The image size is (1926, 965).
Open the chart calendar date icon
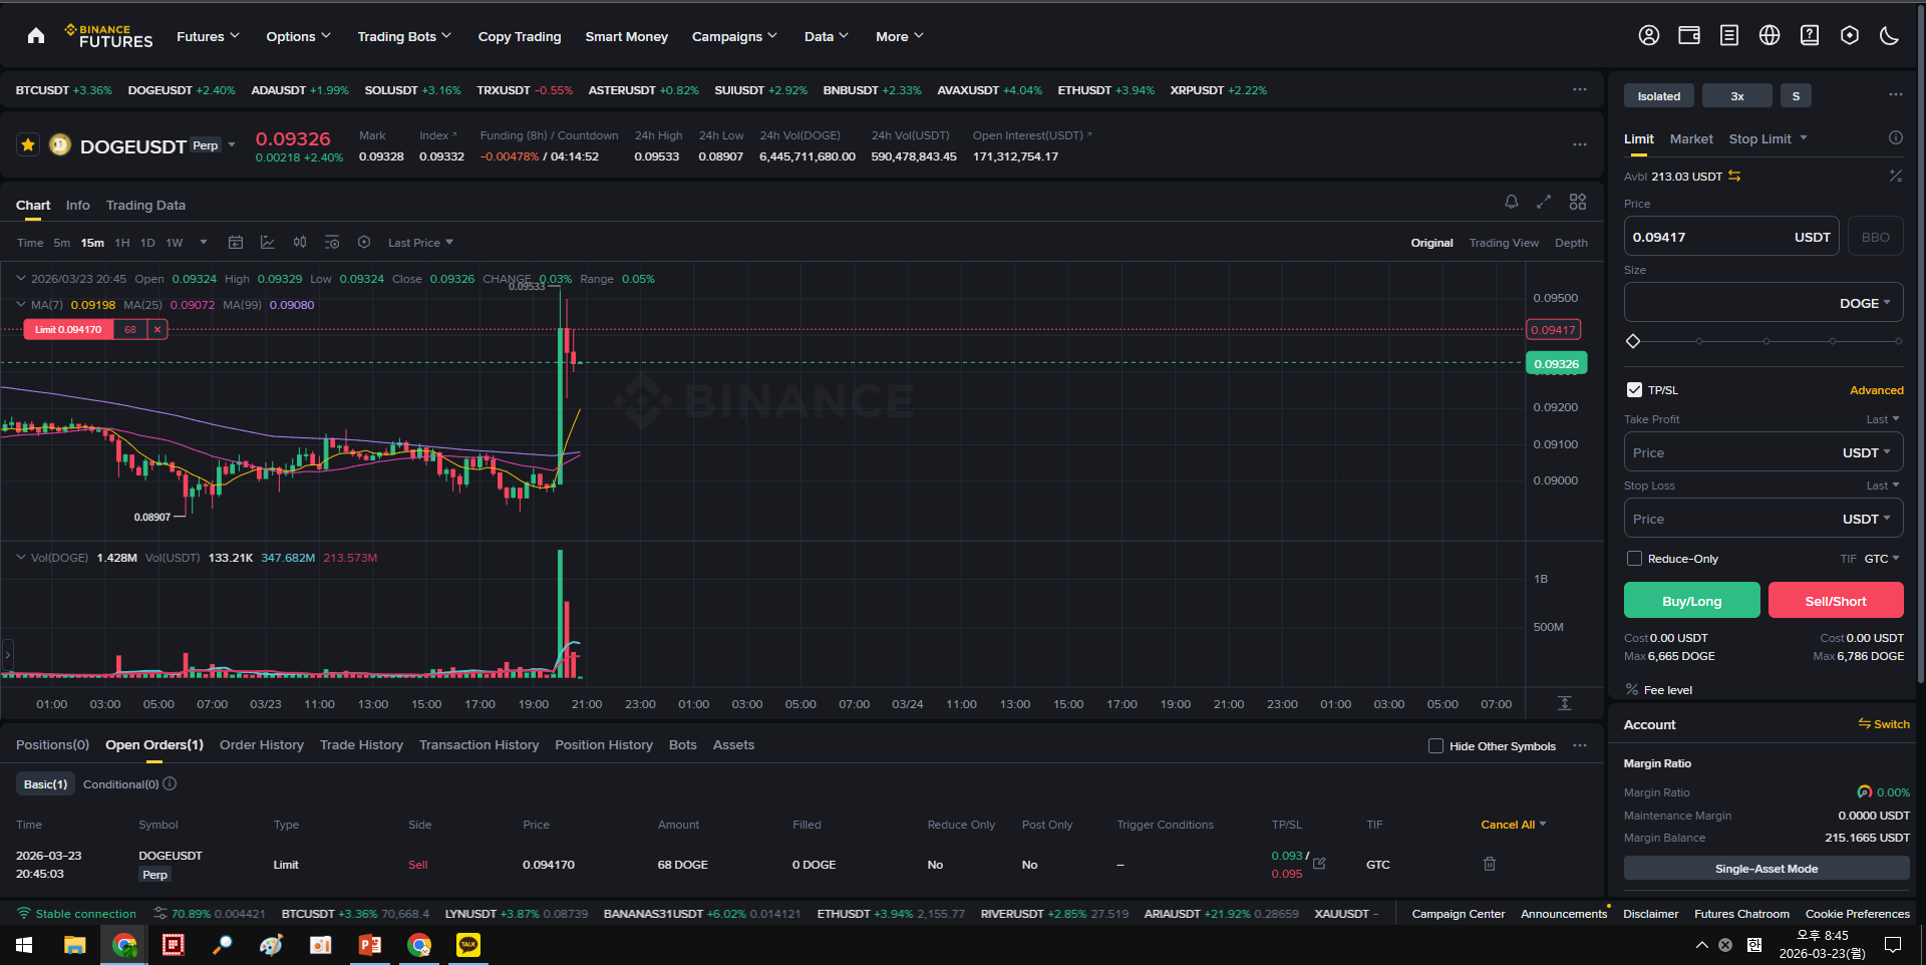click(235, 242)
